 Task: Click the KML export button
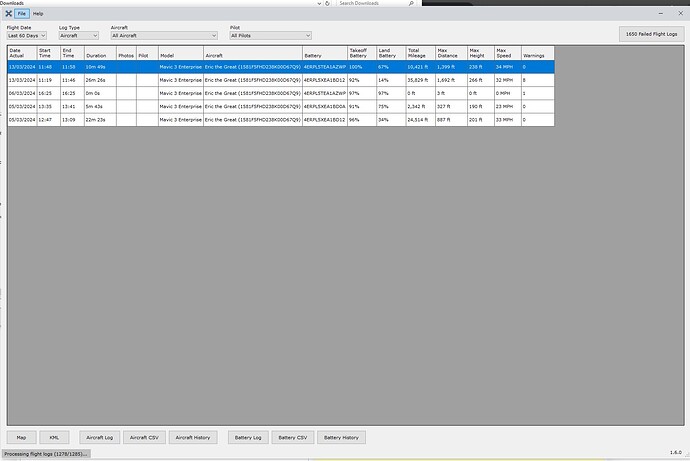[55, 437]
